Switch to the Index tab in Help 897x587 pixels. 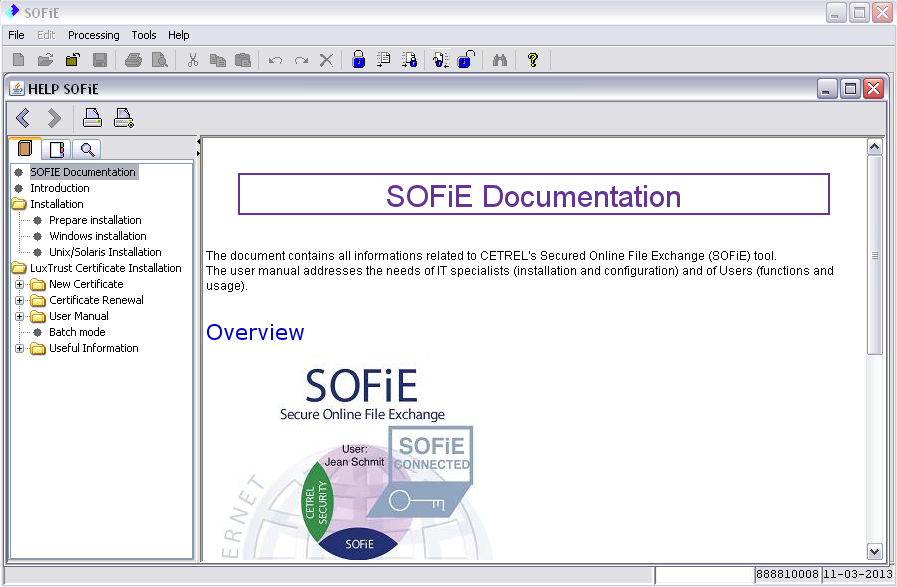[x=57, y=150]
